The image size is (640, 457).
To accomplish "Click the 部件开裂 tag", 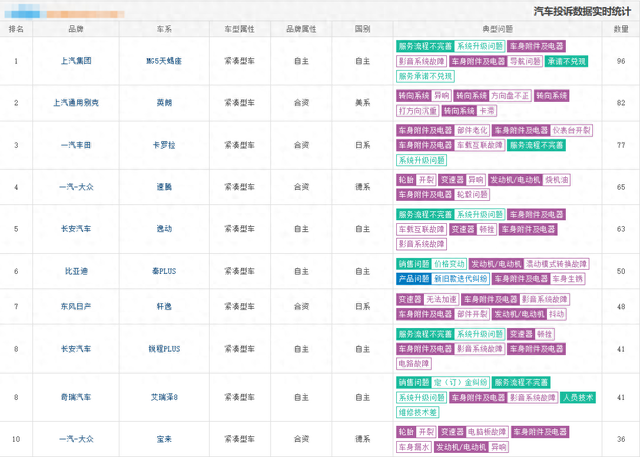I will (472, 314).
